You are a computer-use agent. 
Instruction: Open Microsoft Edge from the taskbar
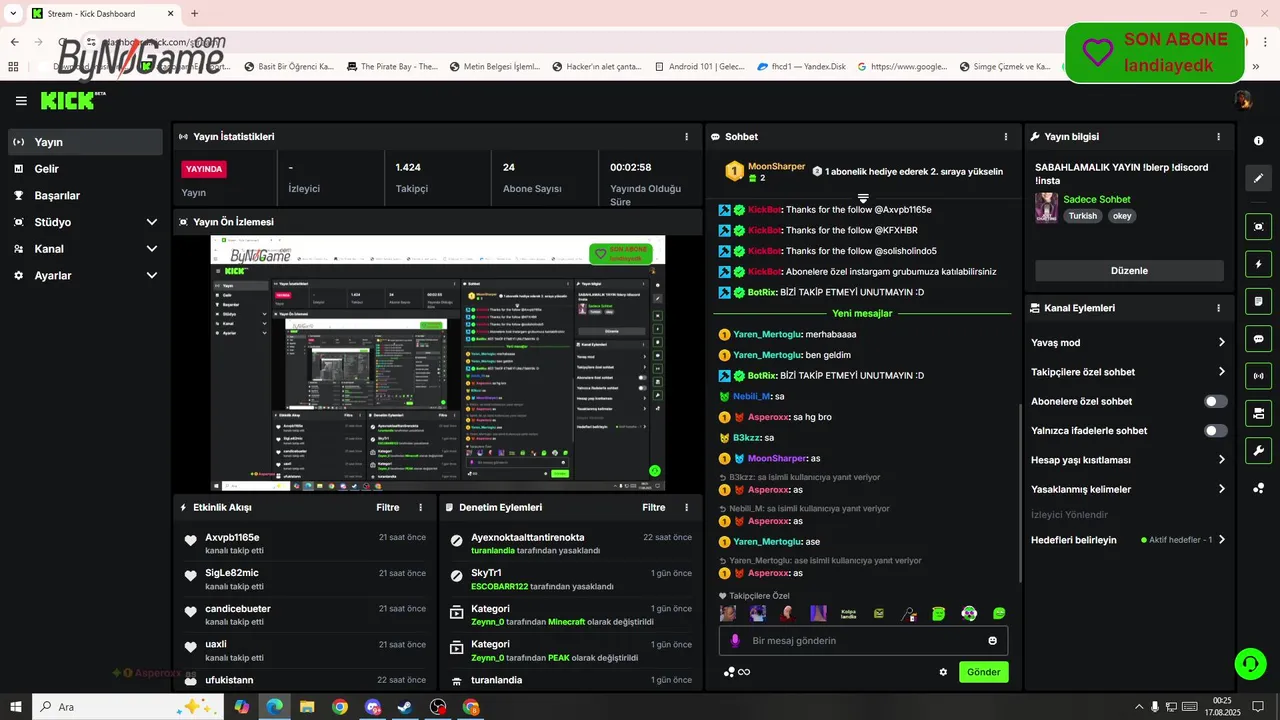point(273,707)
